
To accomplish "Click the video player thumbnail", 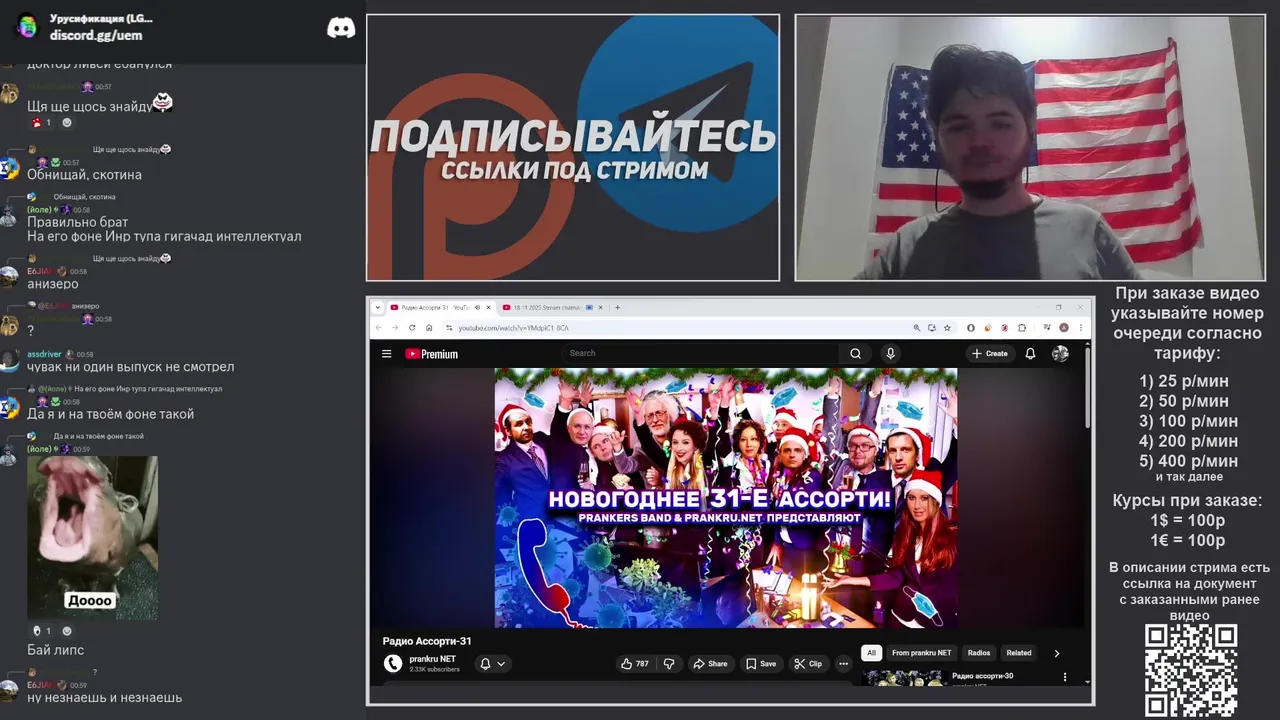I will tap(726, 498).
